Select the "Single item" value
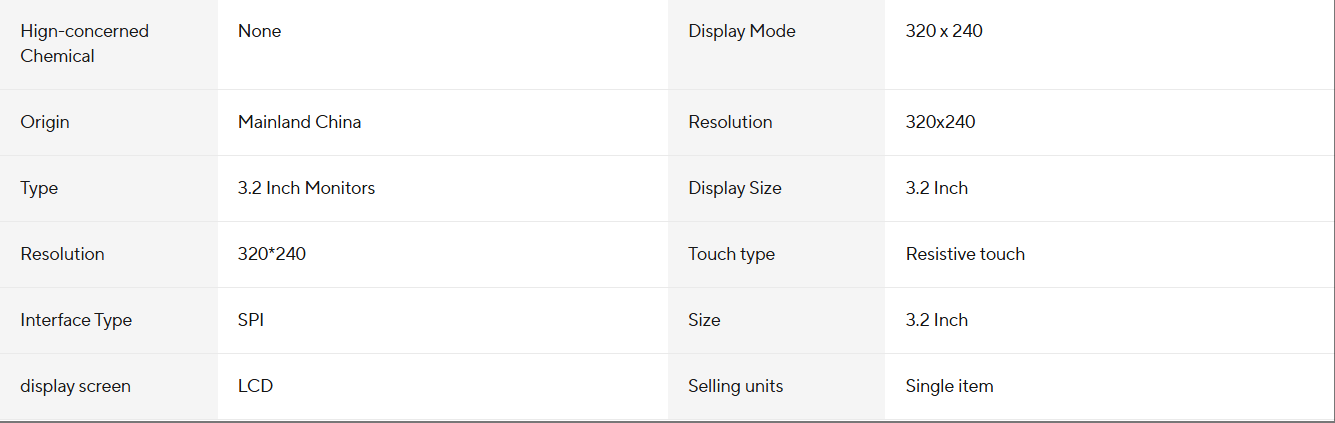Viewport: 1335px width, 423px height. coord(949,386)
